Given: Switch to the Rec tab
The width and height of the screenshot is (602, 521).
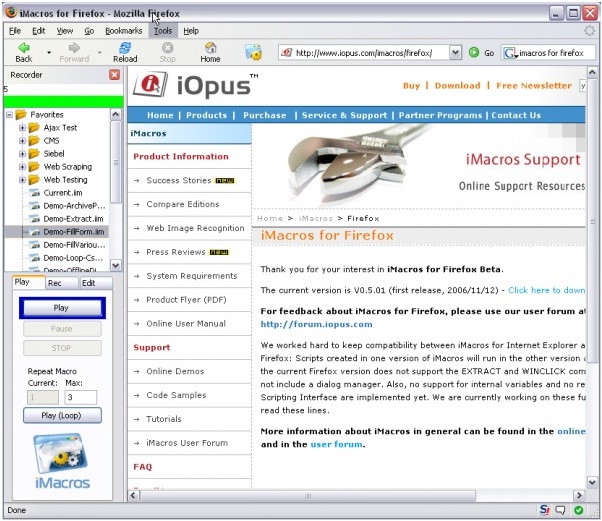Looking at the screenshot, I should (61, 283).
